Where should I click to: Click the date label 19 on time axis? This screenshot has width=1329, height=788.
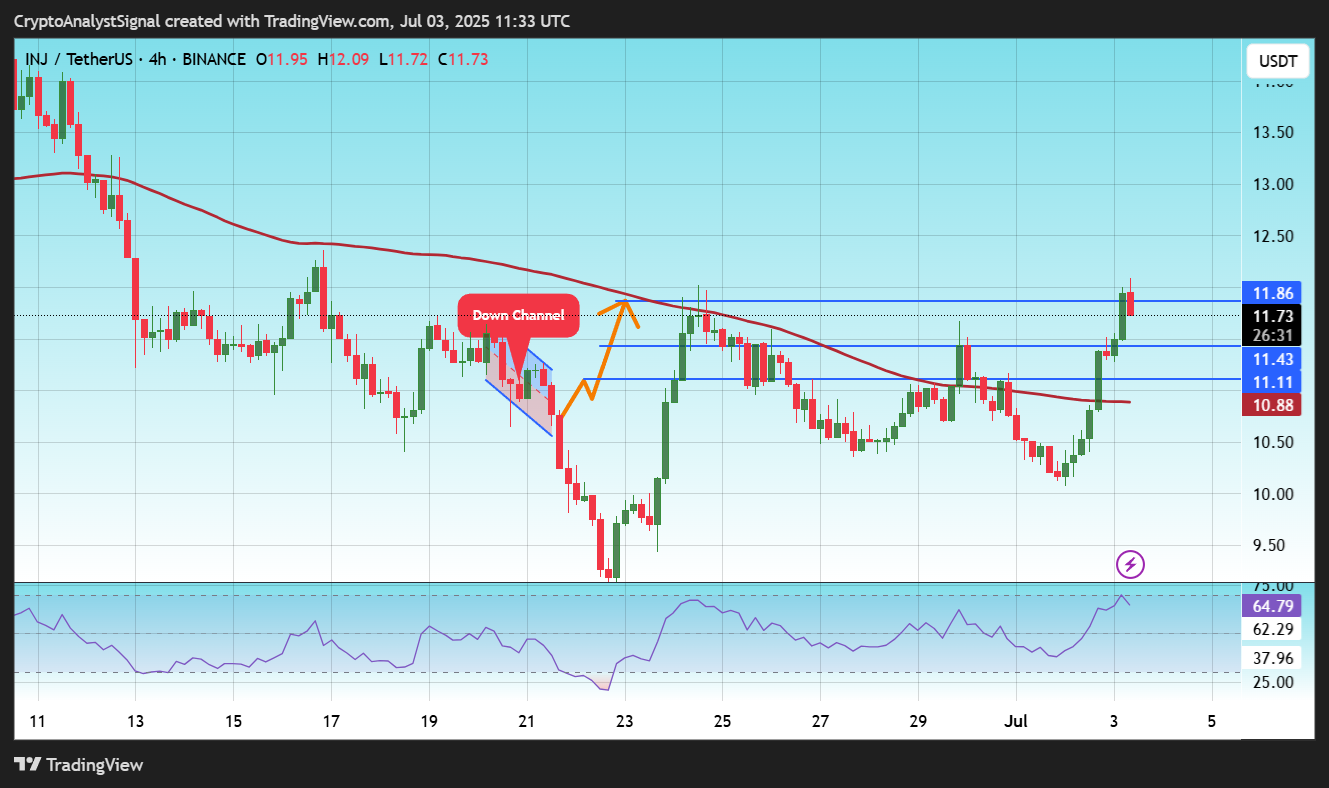point(429,720)
